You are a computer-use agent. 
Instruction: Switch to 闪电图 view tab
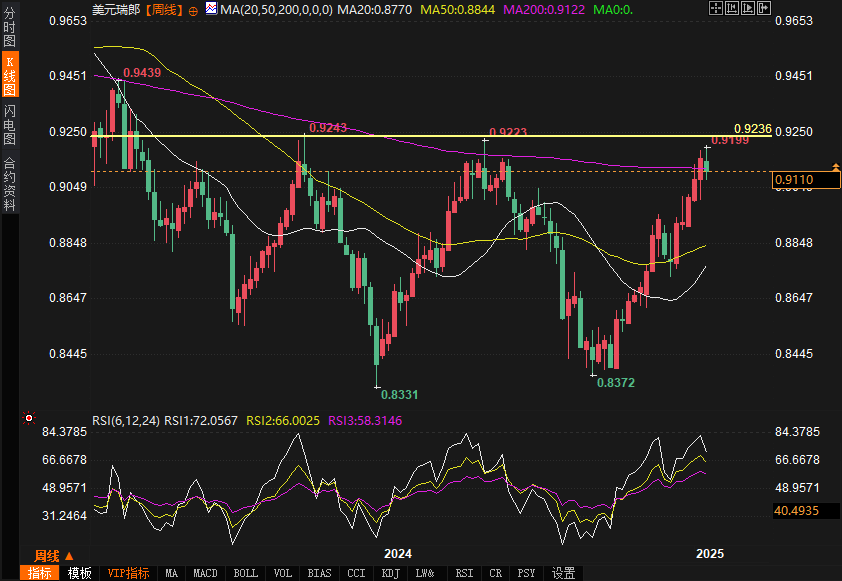click(x=9, y=124)
